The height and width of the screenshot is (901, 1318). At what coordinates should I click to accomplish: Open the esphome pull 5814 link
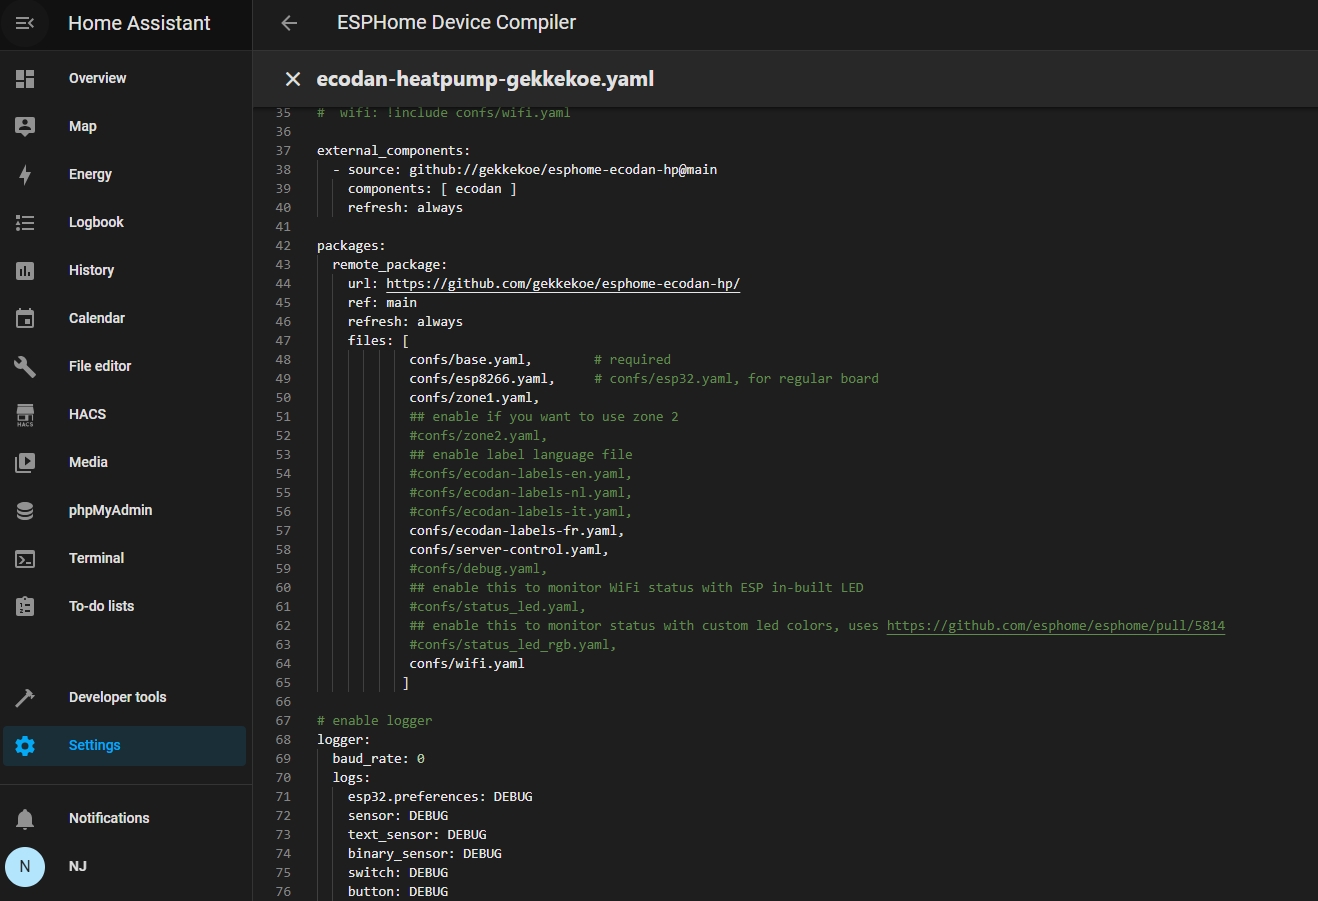[1055, 626]
